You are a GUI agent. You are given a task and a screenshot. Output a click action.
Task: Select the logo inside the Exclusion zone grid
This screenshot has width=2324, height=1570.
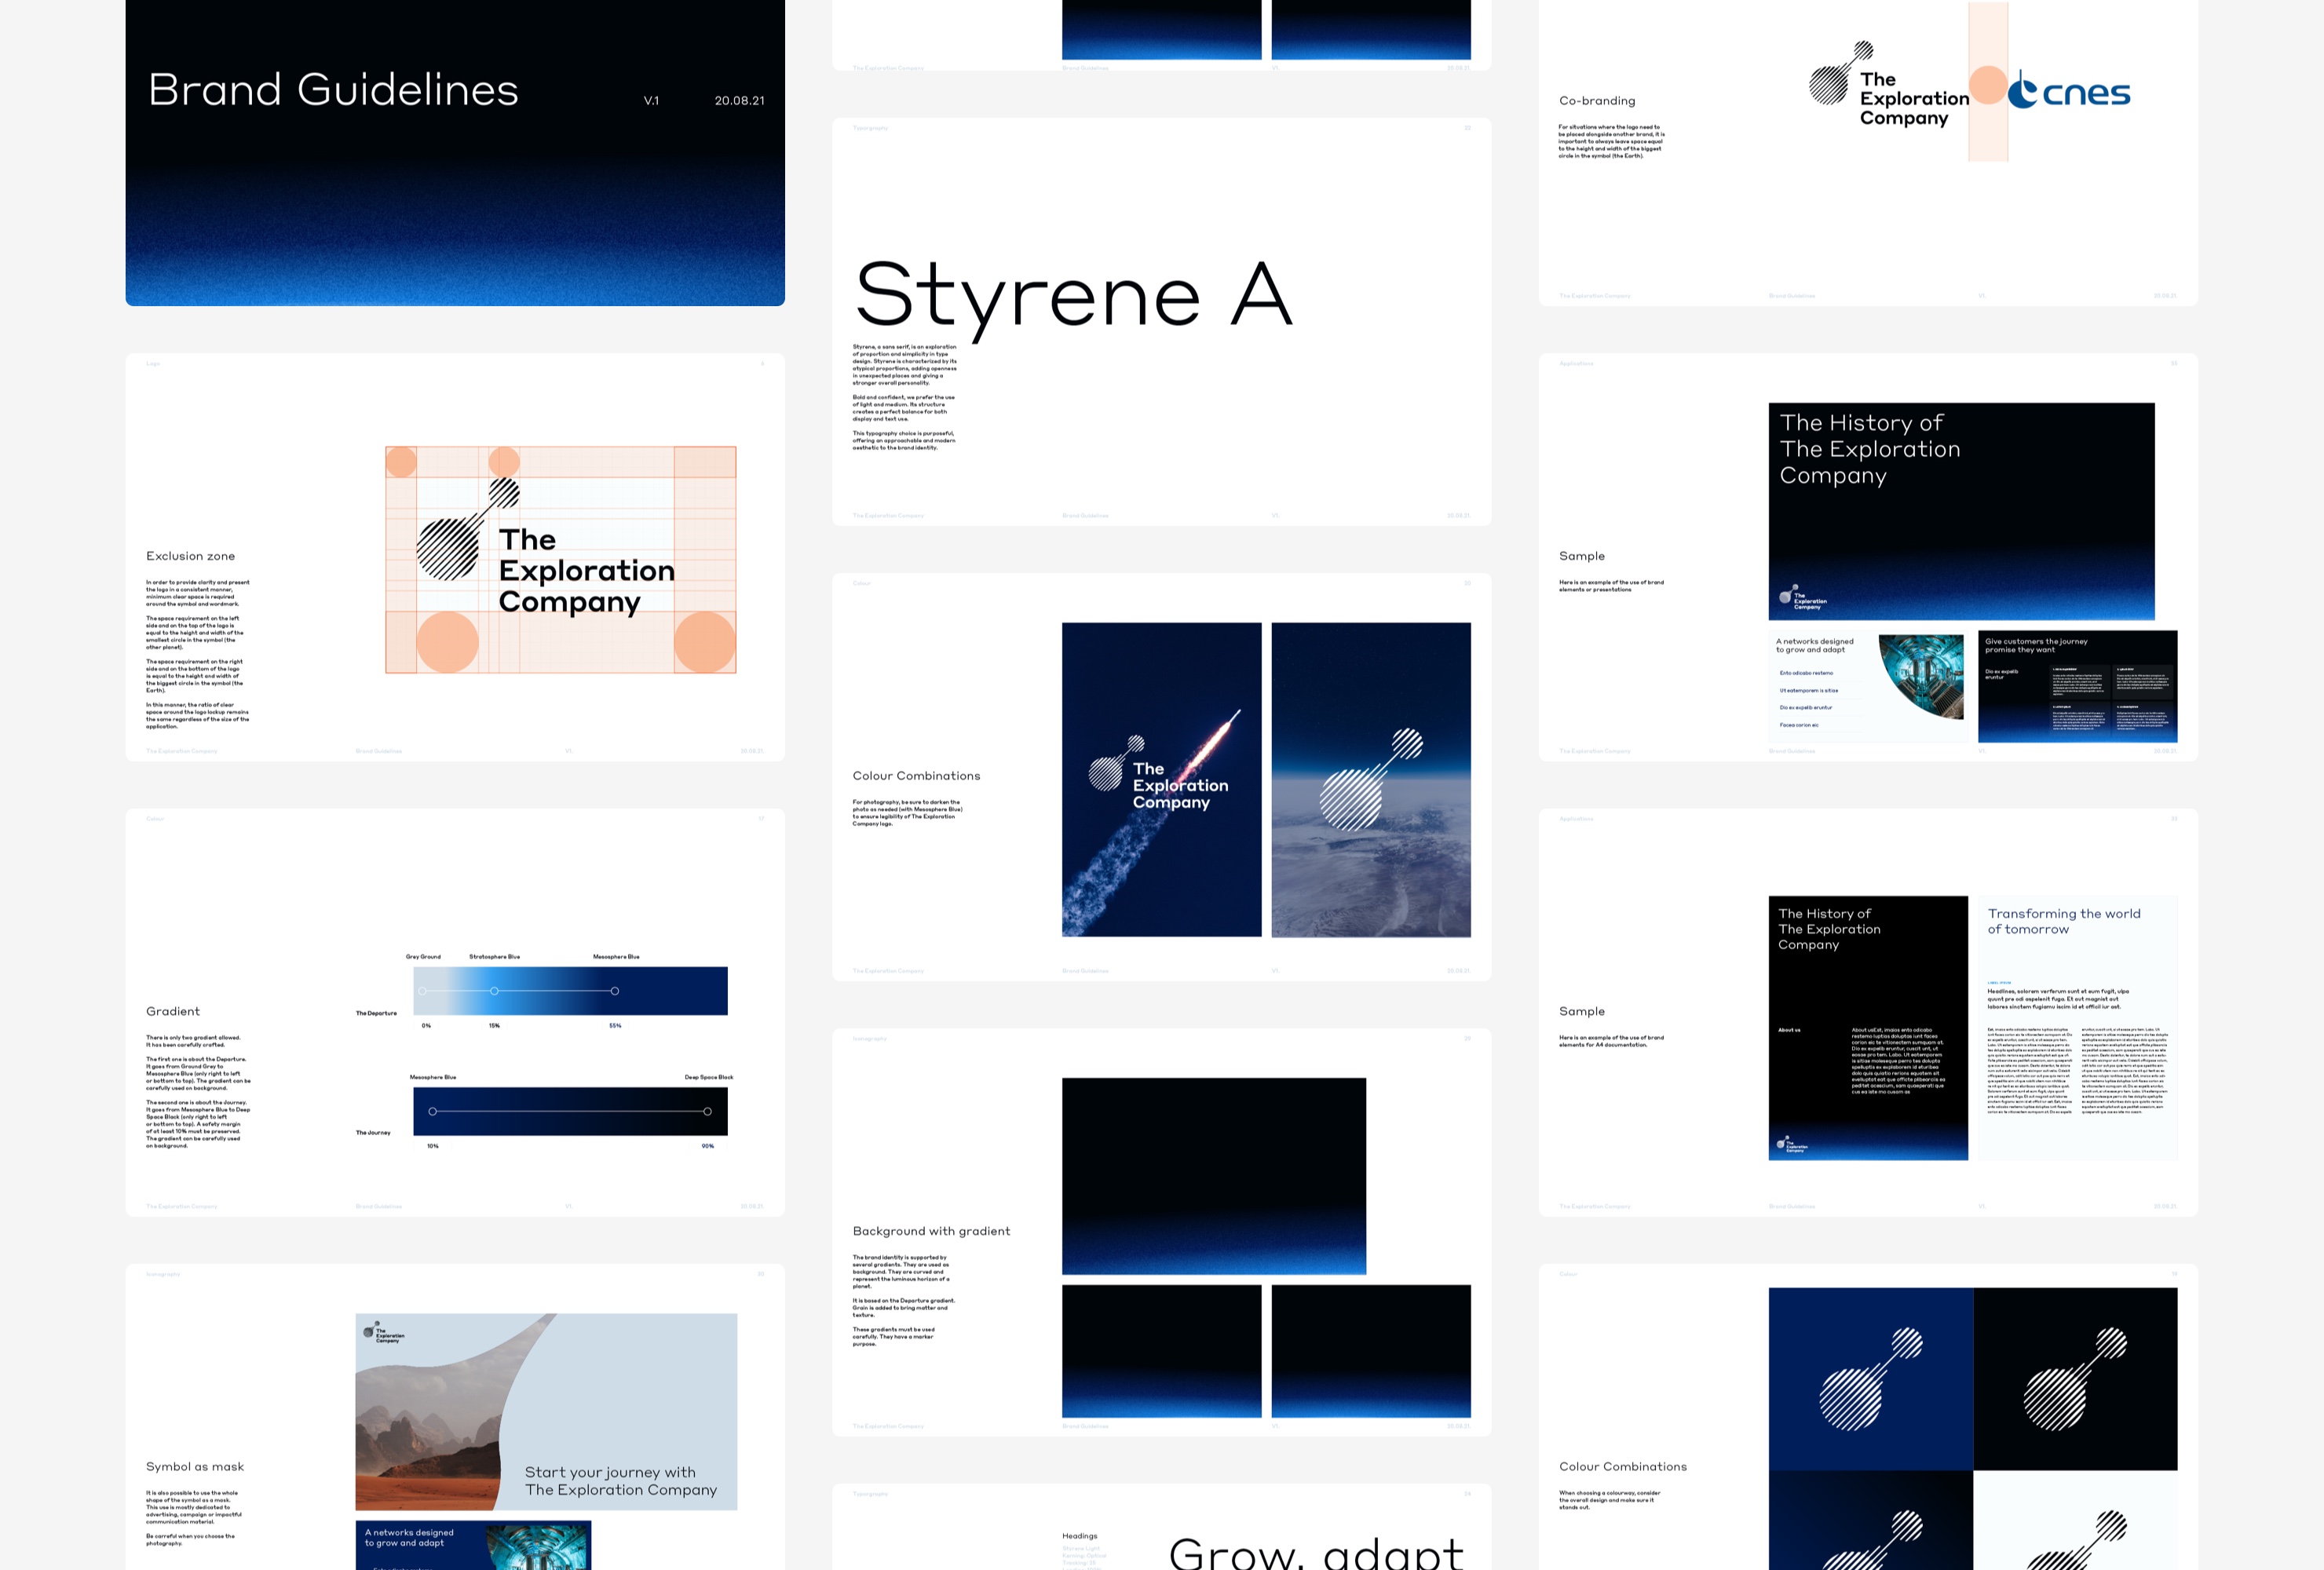[x=546, y=547]
